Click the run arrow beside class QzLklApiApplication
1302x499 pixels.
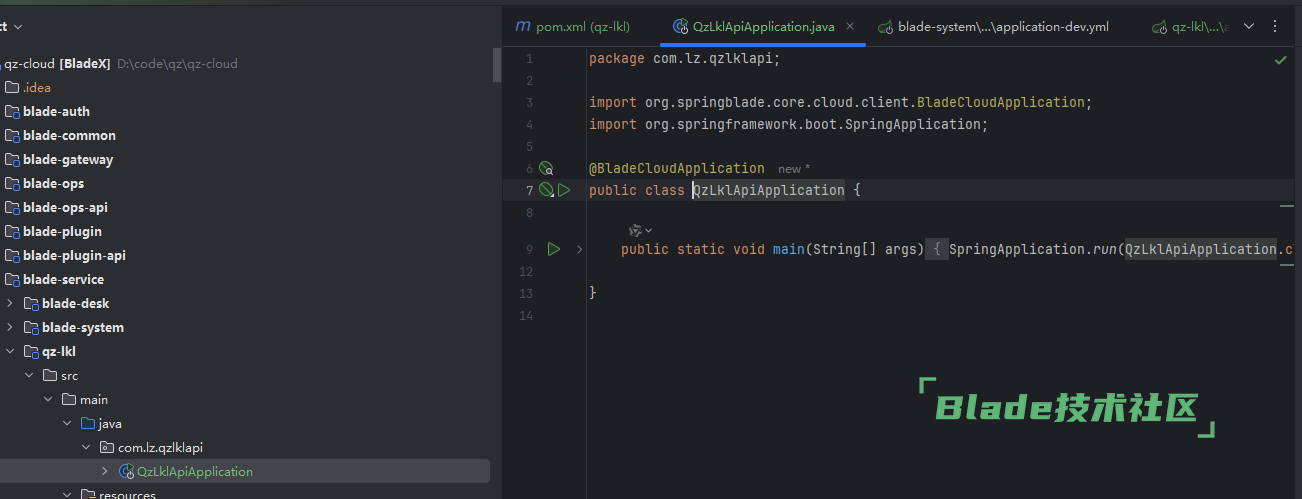(x=564, y=190)
